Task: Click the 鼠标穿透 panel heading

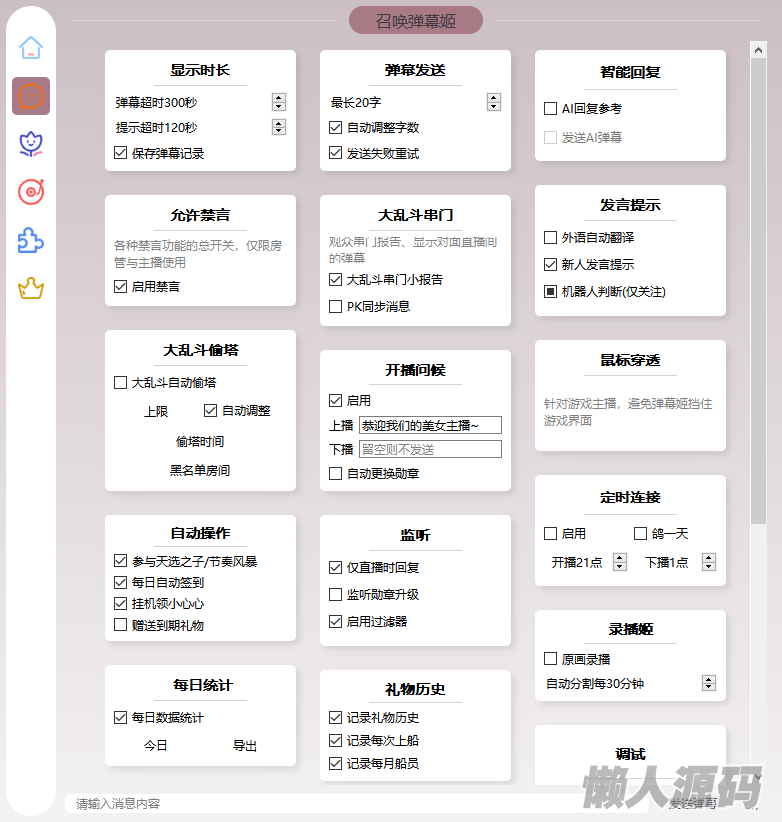Action: pyautogui.click(x=630, y=360)
